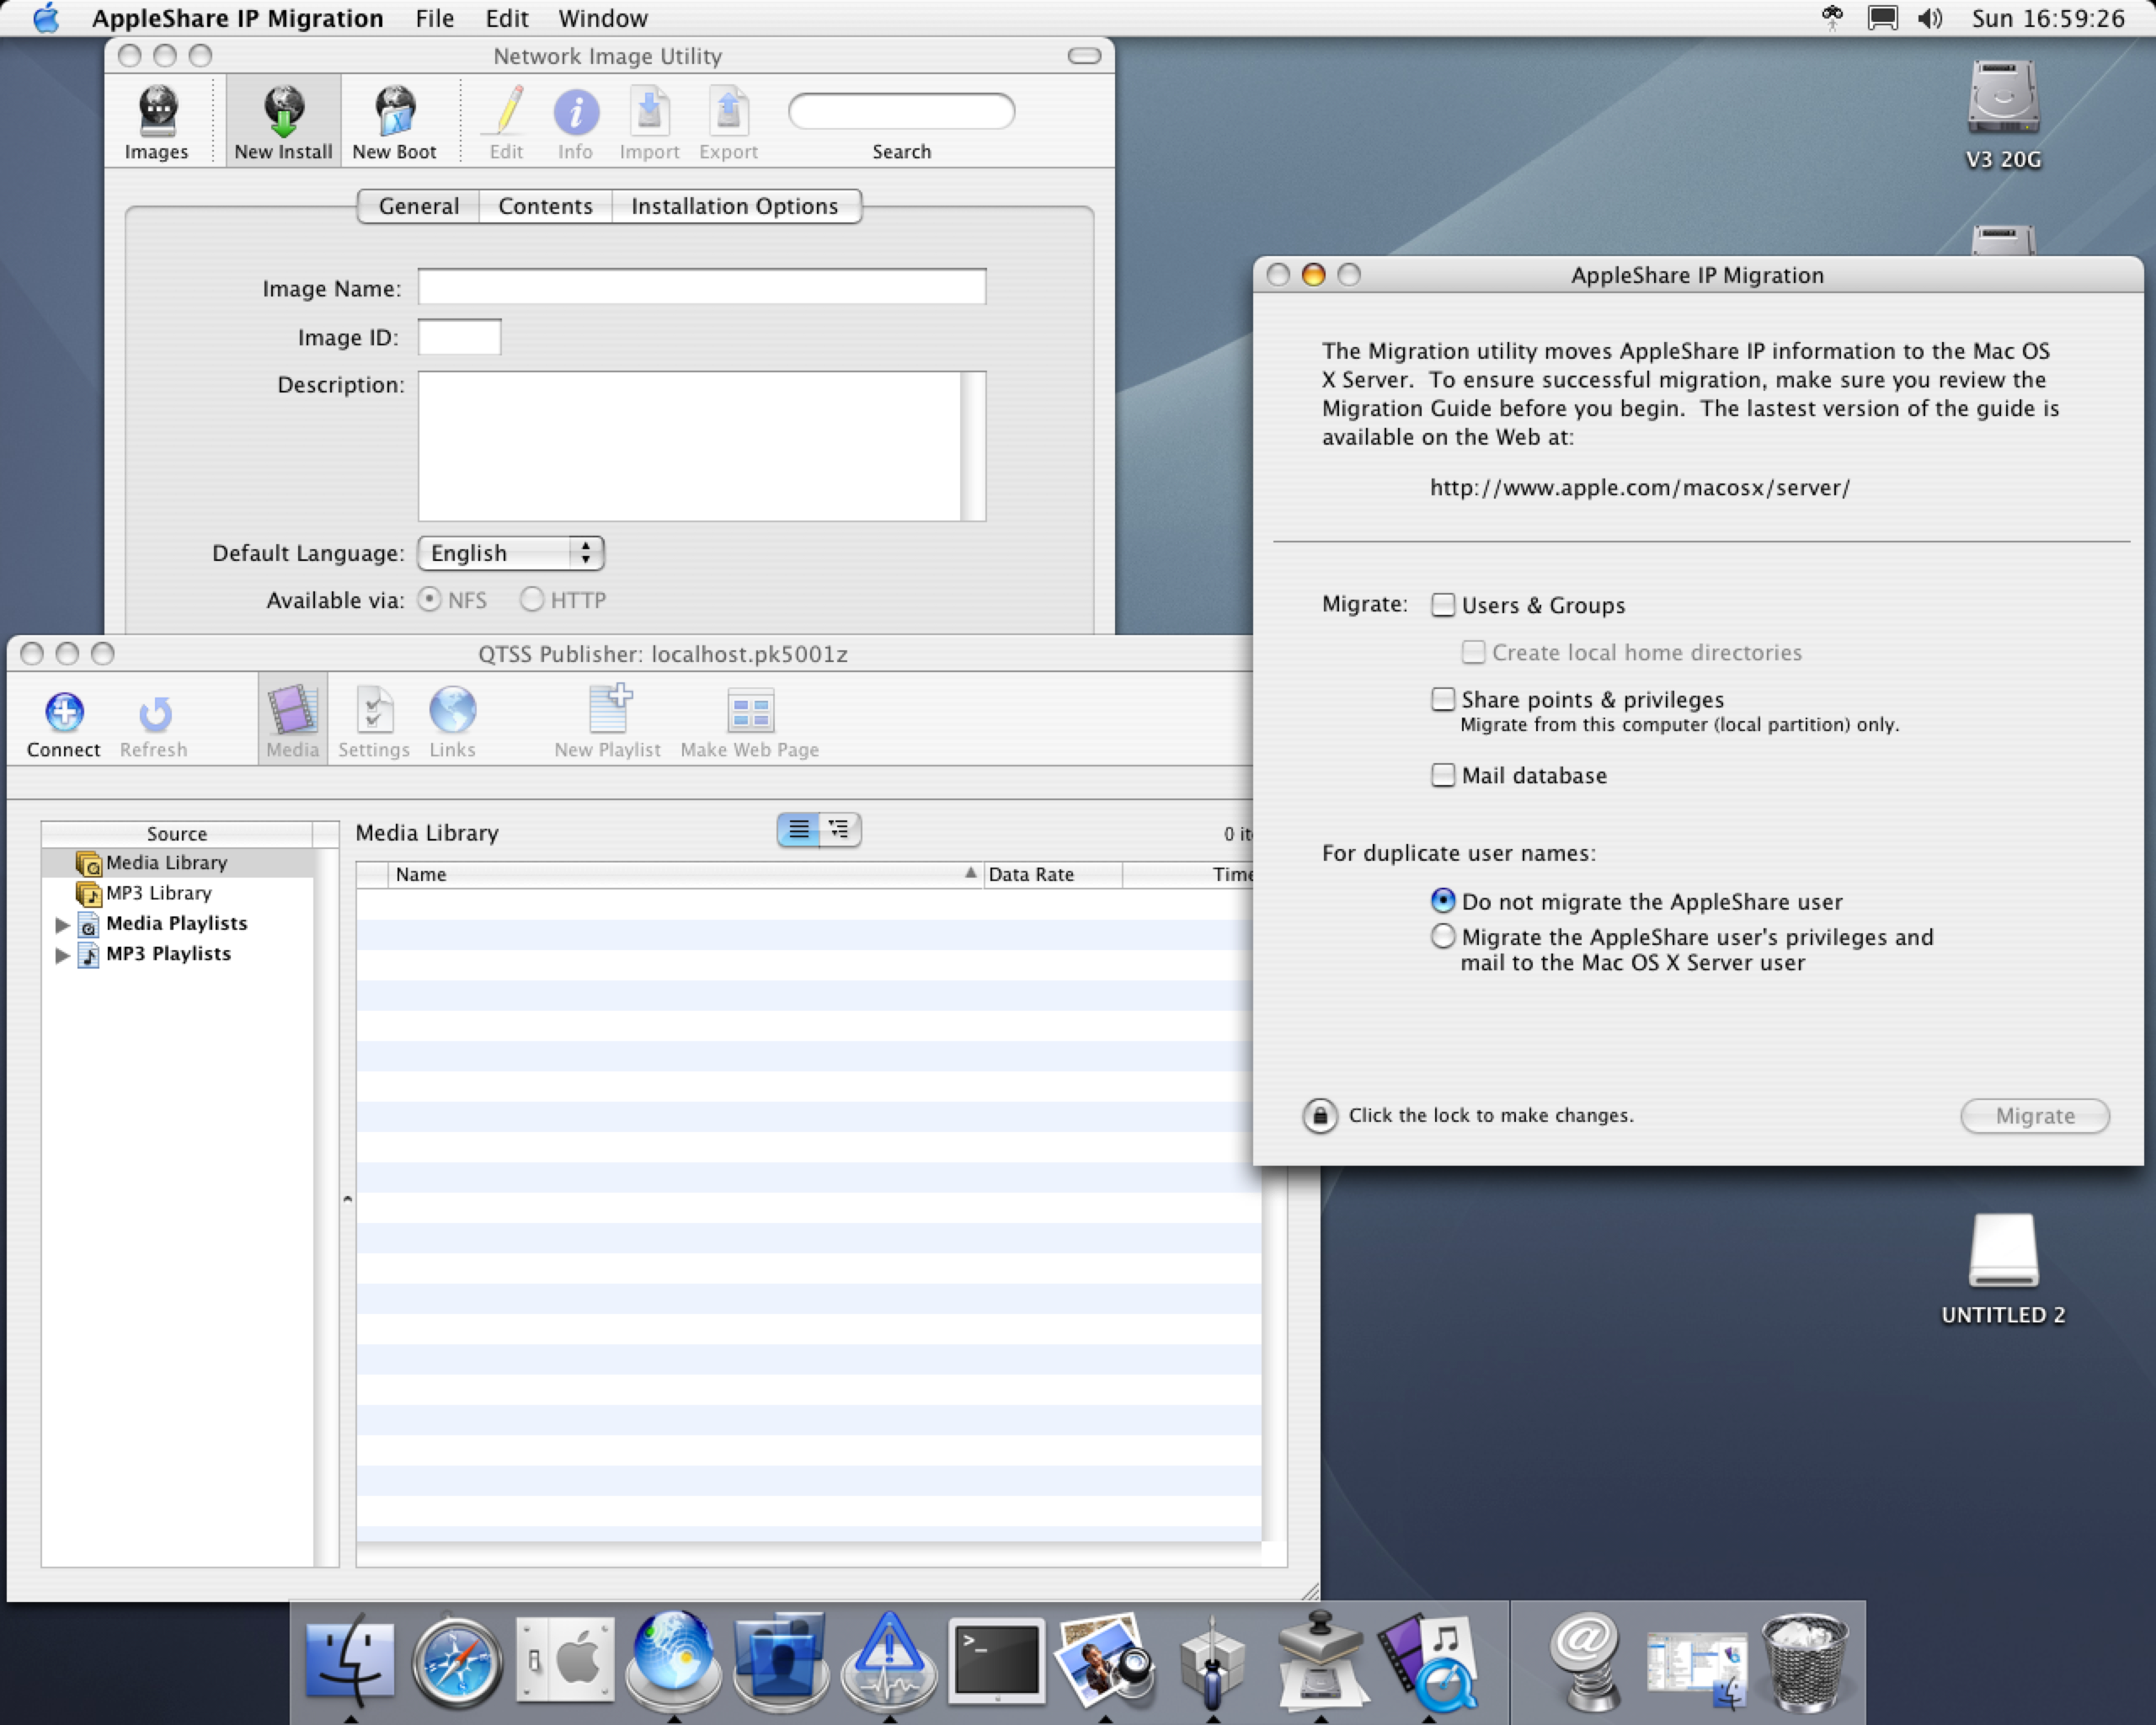Open Settings in QTSS Publisher toolbar
Screen dimensions: 2156x1725
pos(374,722)
